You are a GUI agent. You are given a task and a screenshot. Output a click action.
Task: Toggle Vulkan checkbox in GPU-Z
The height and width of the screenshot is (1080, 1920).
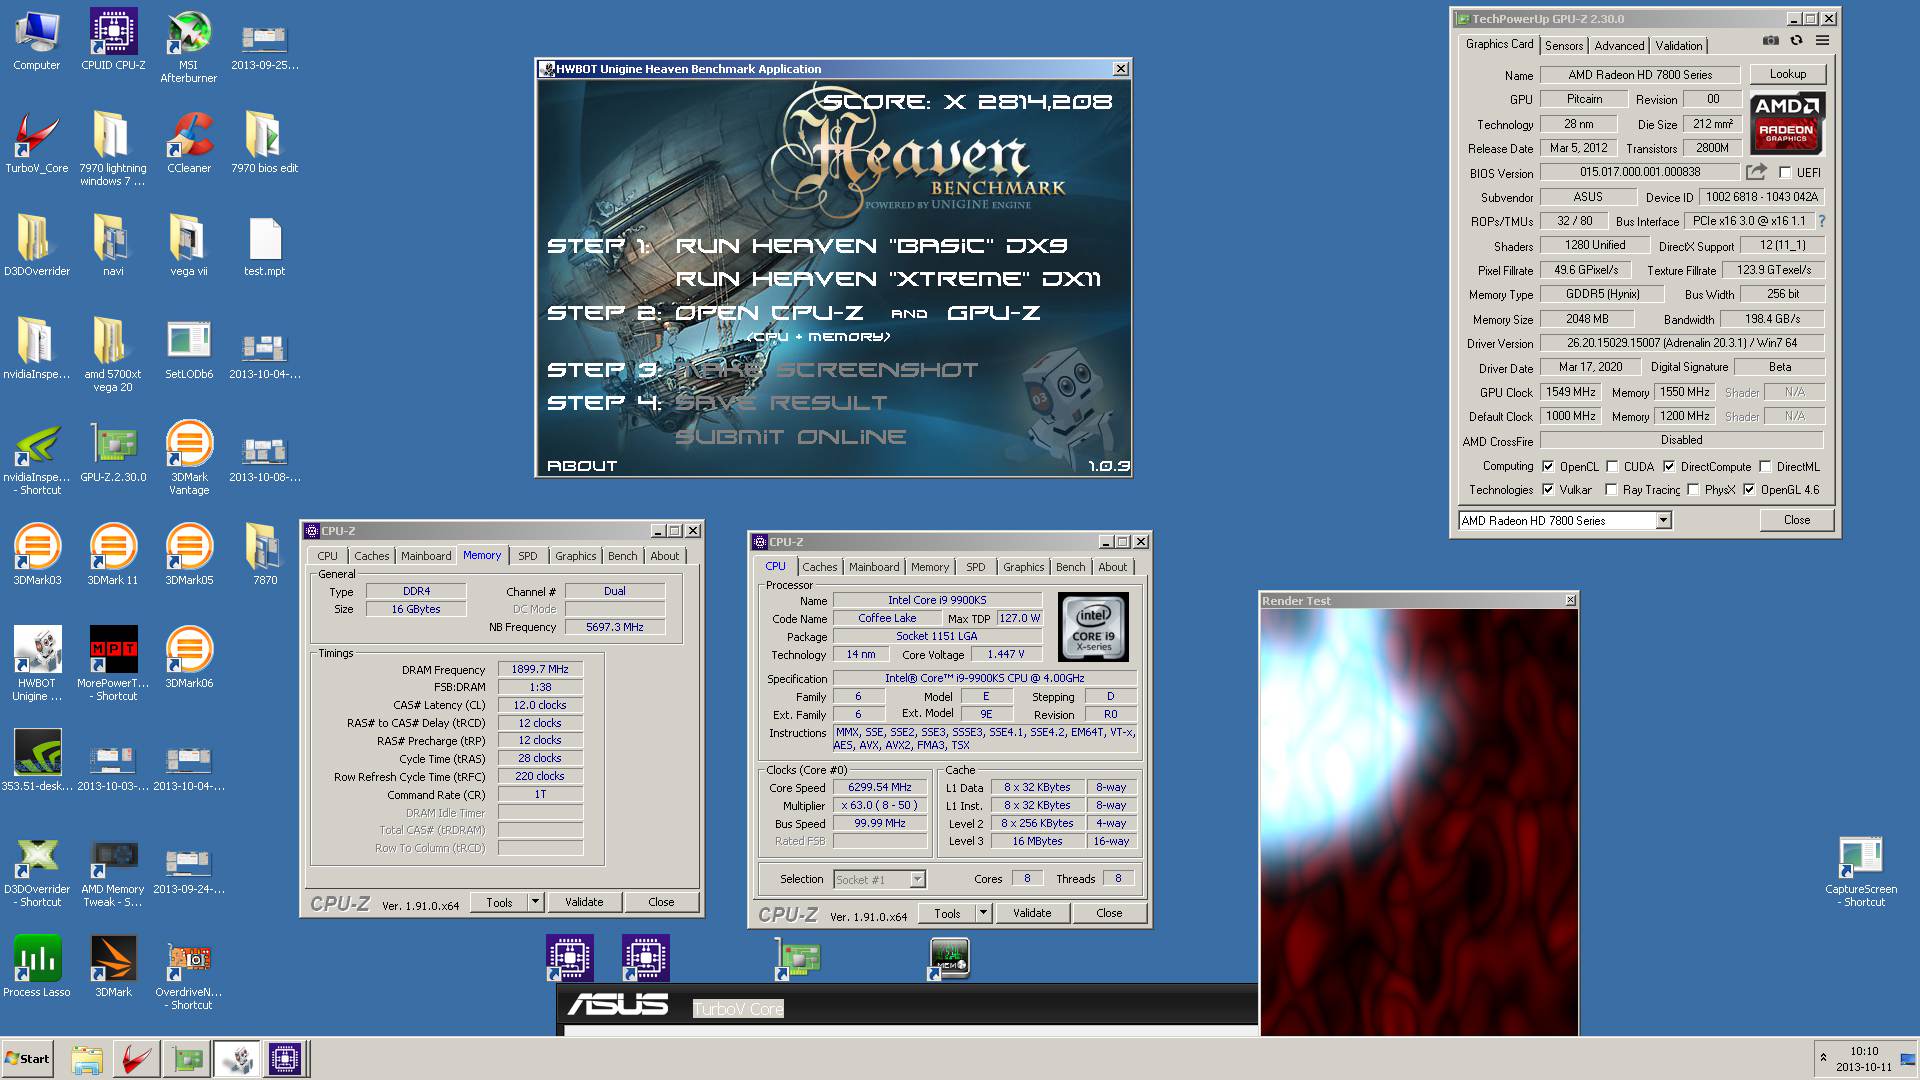point(1548,489)
